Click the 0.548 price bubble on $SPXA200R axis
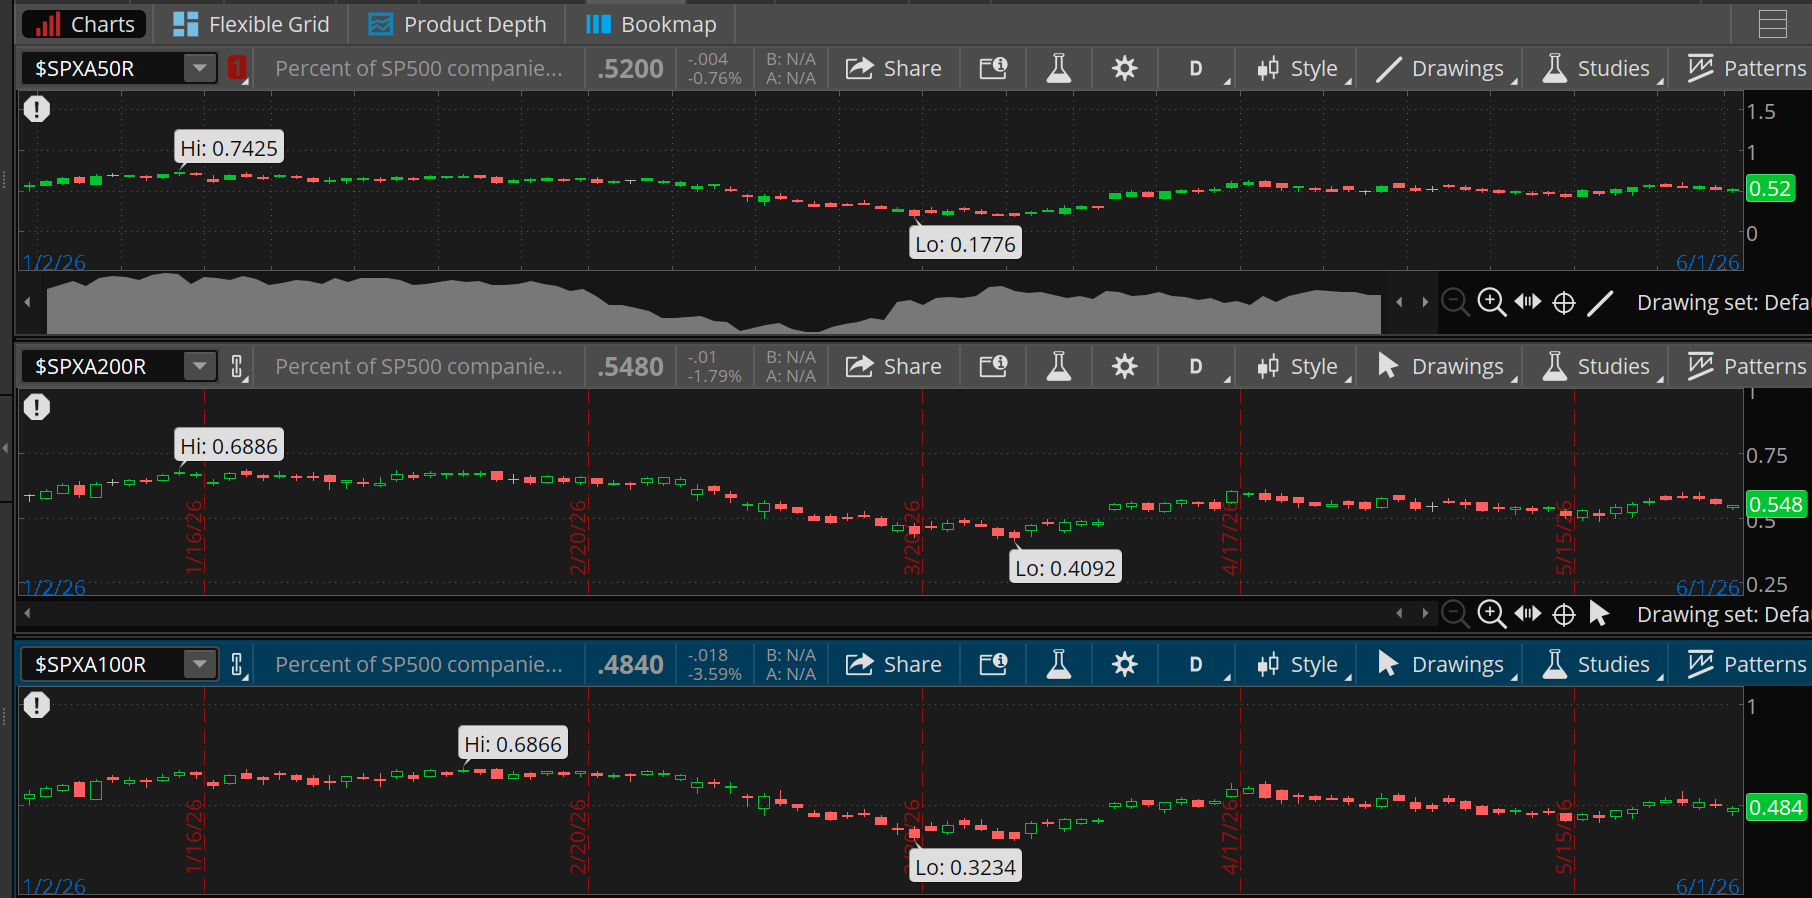The height and width of the screenshot is (898, 1812). [1776, 504]
